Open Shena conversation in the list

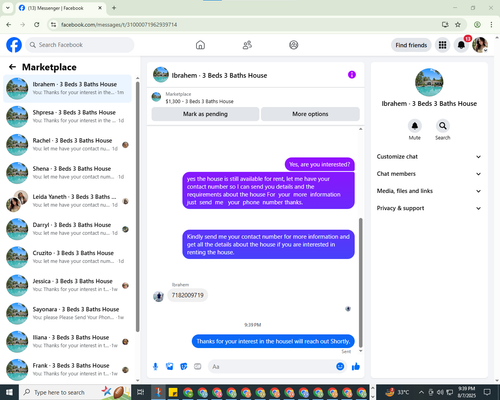click(x=68, y=173)
